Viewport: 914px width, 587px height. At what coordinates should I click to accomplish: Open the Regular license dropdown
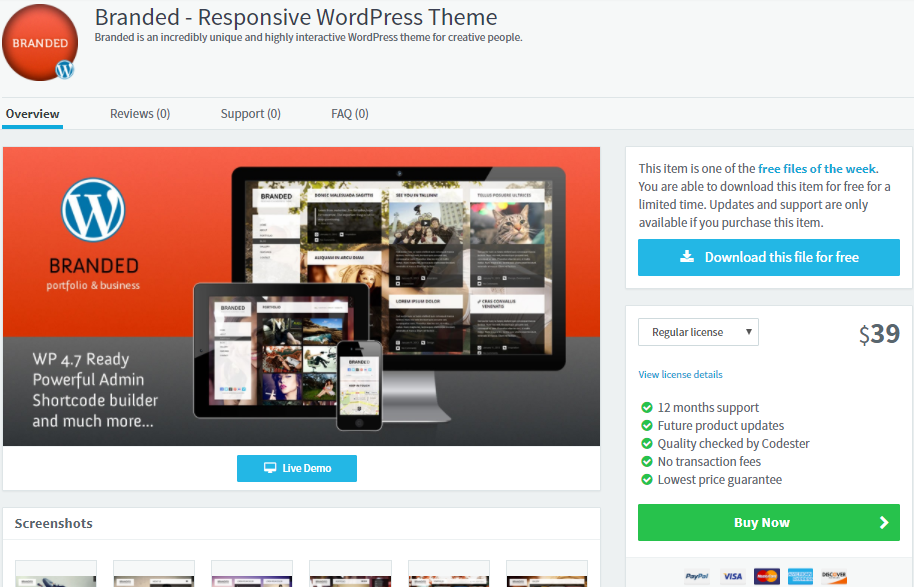[698, 332]
